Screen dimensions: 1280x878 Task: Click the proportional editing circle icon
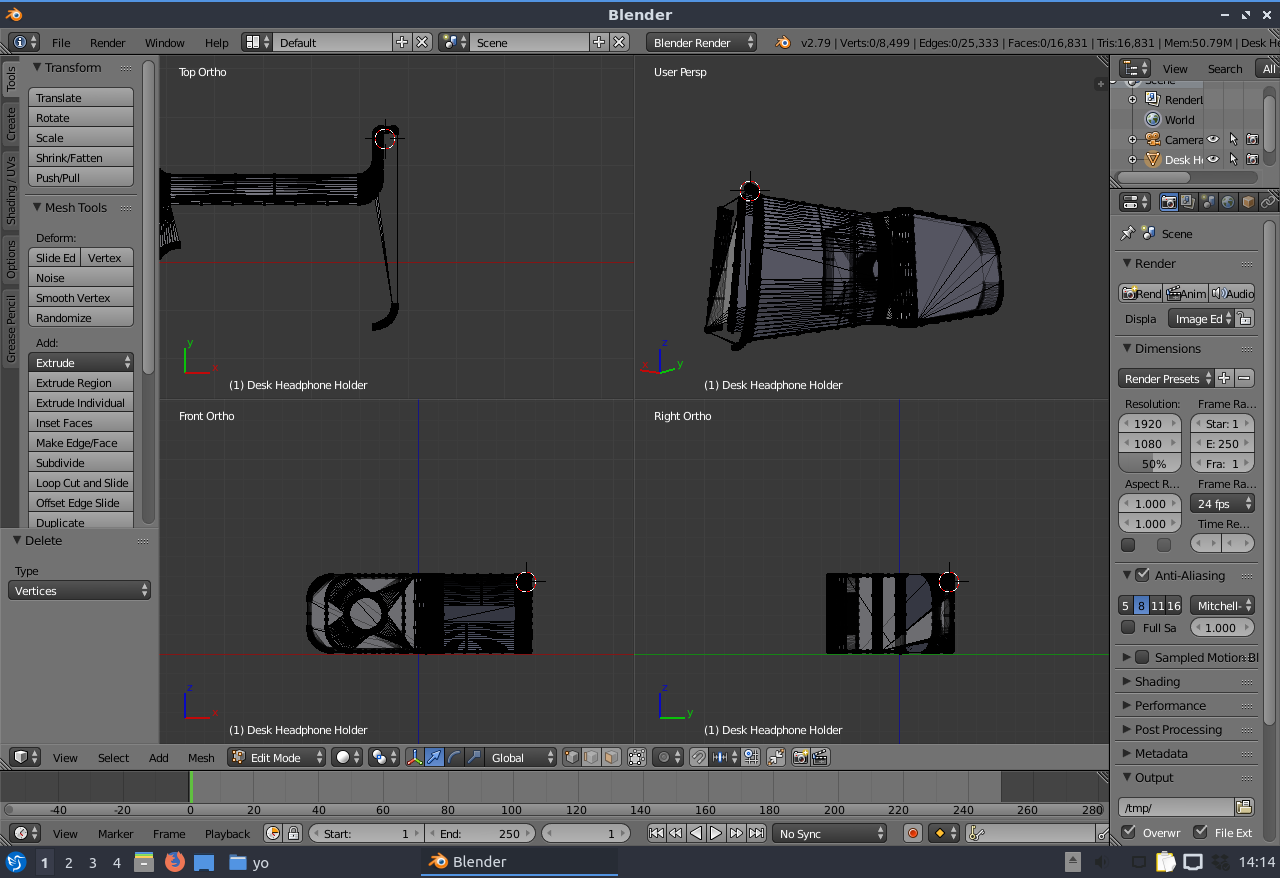666,757
